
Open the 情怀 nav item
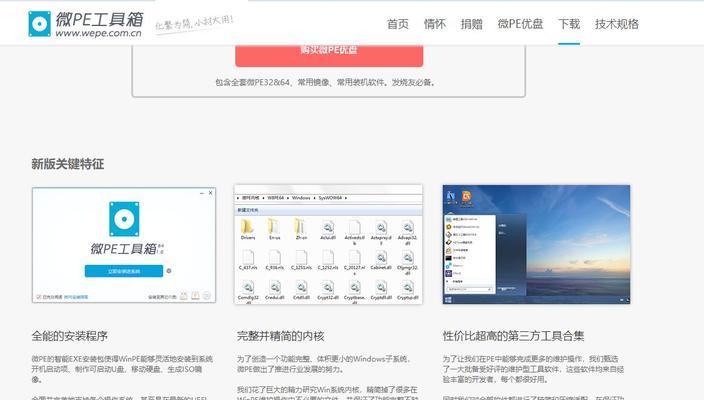[x=435, y=24]
